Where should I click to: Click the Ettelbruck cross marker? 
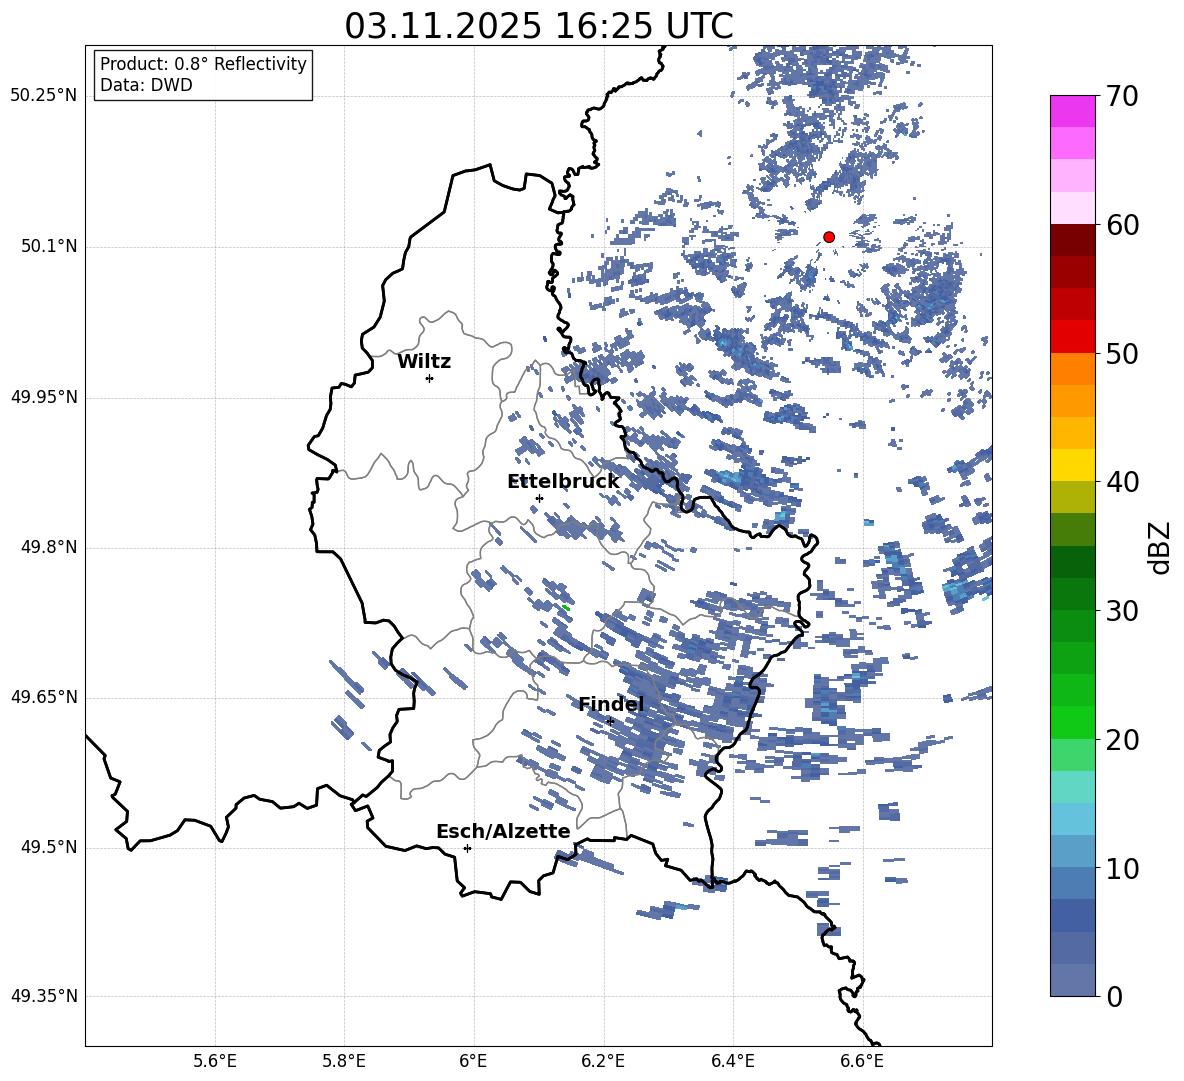(x=539, y=498)
